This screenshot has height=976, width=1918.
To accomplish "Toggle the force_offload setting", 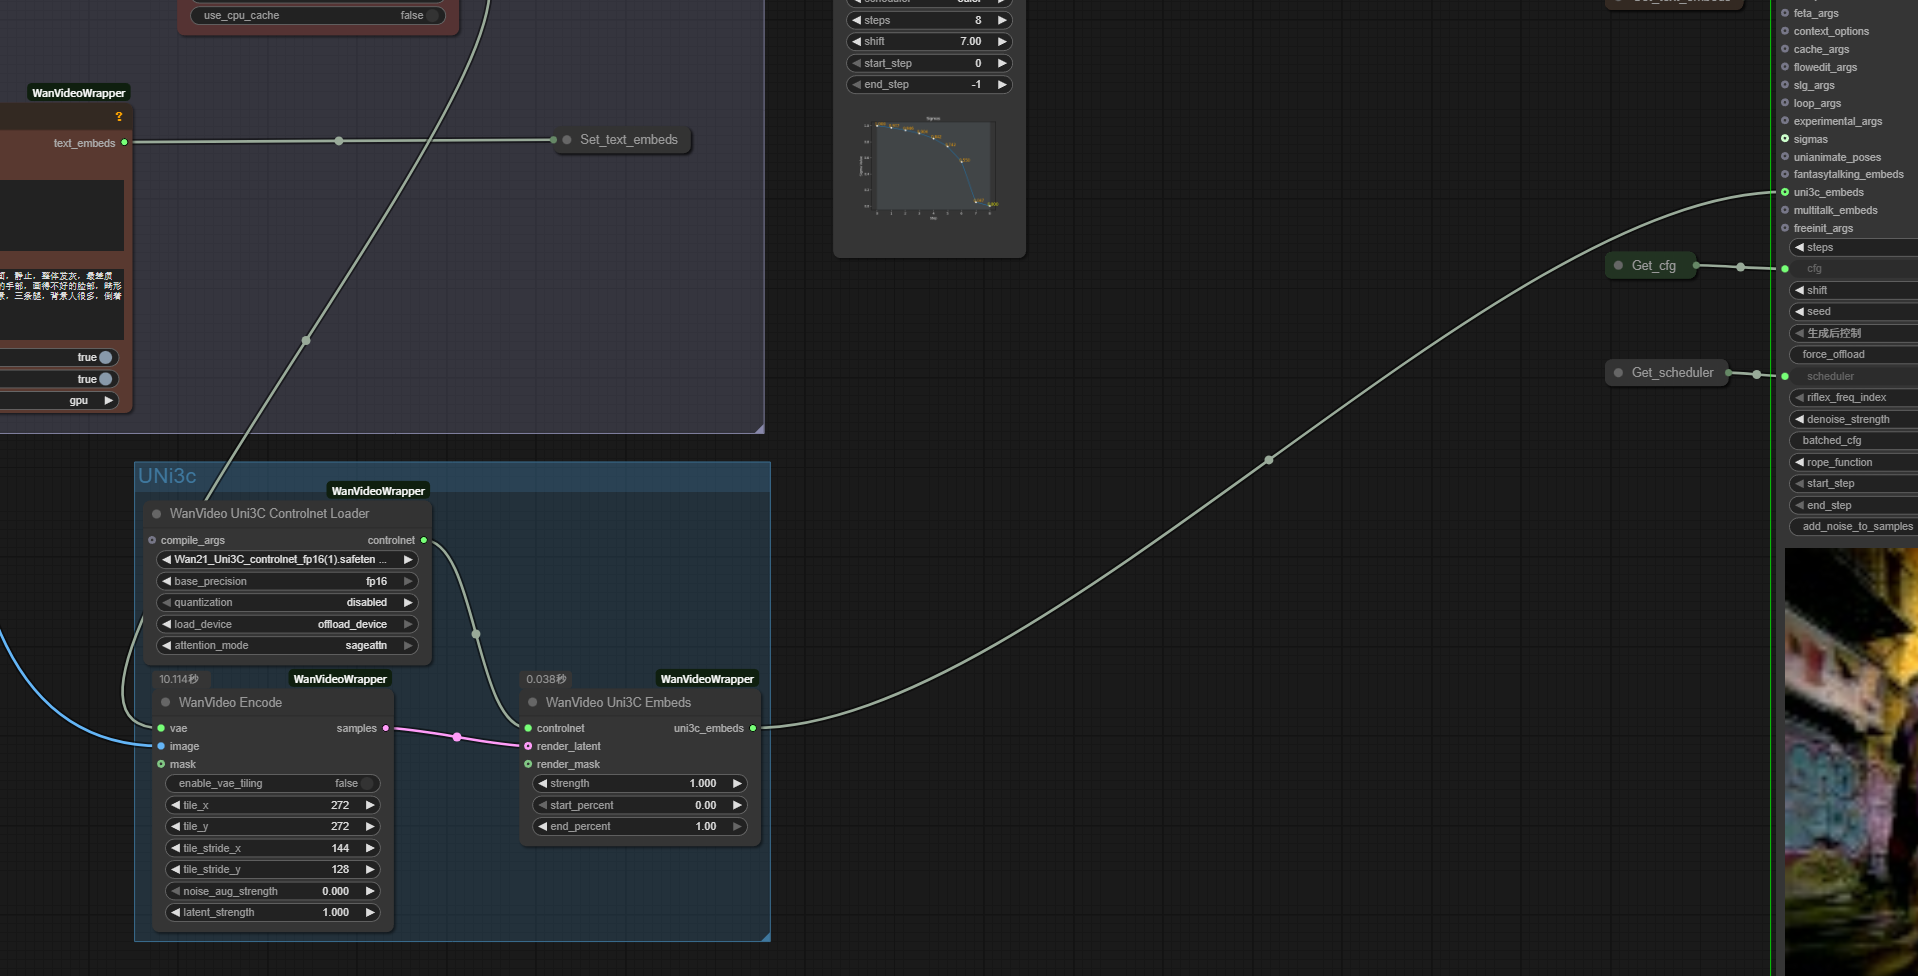I will [x=1850, y=355].
